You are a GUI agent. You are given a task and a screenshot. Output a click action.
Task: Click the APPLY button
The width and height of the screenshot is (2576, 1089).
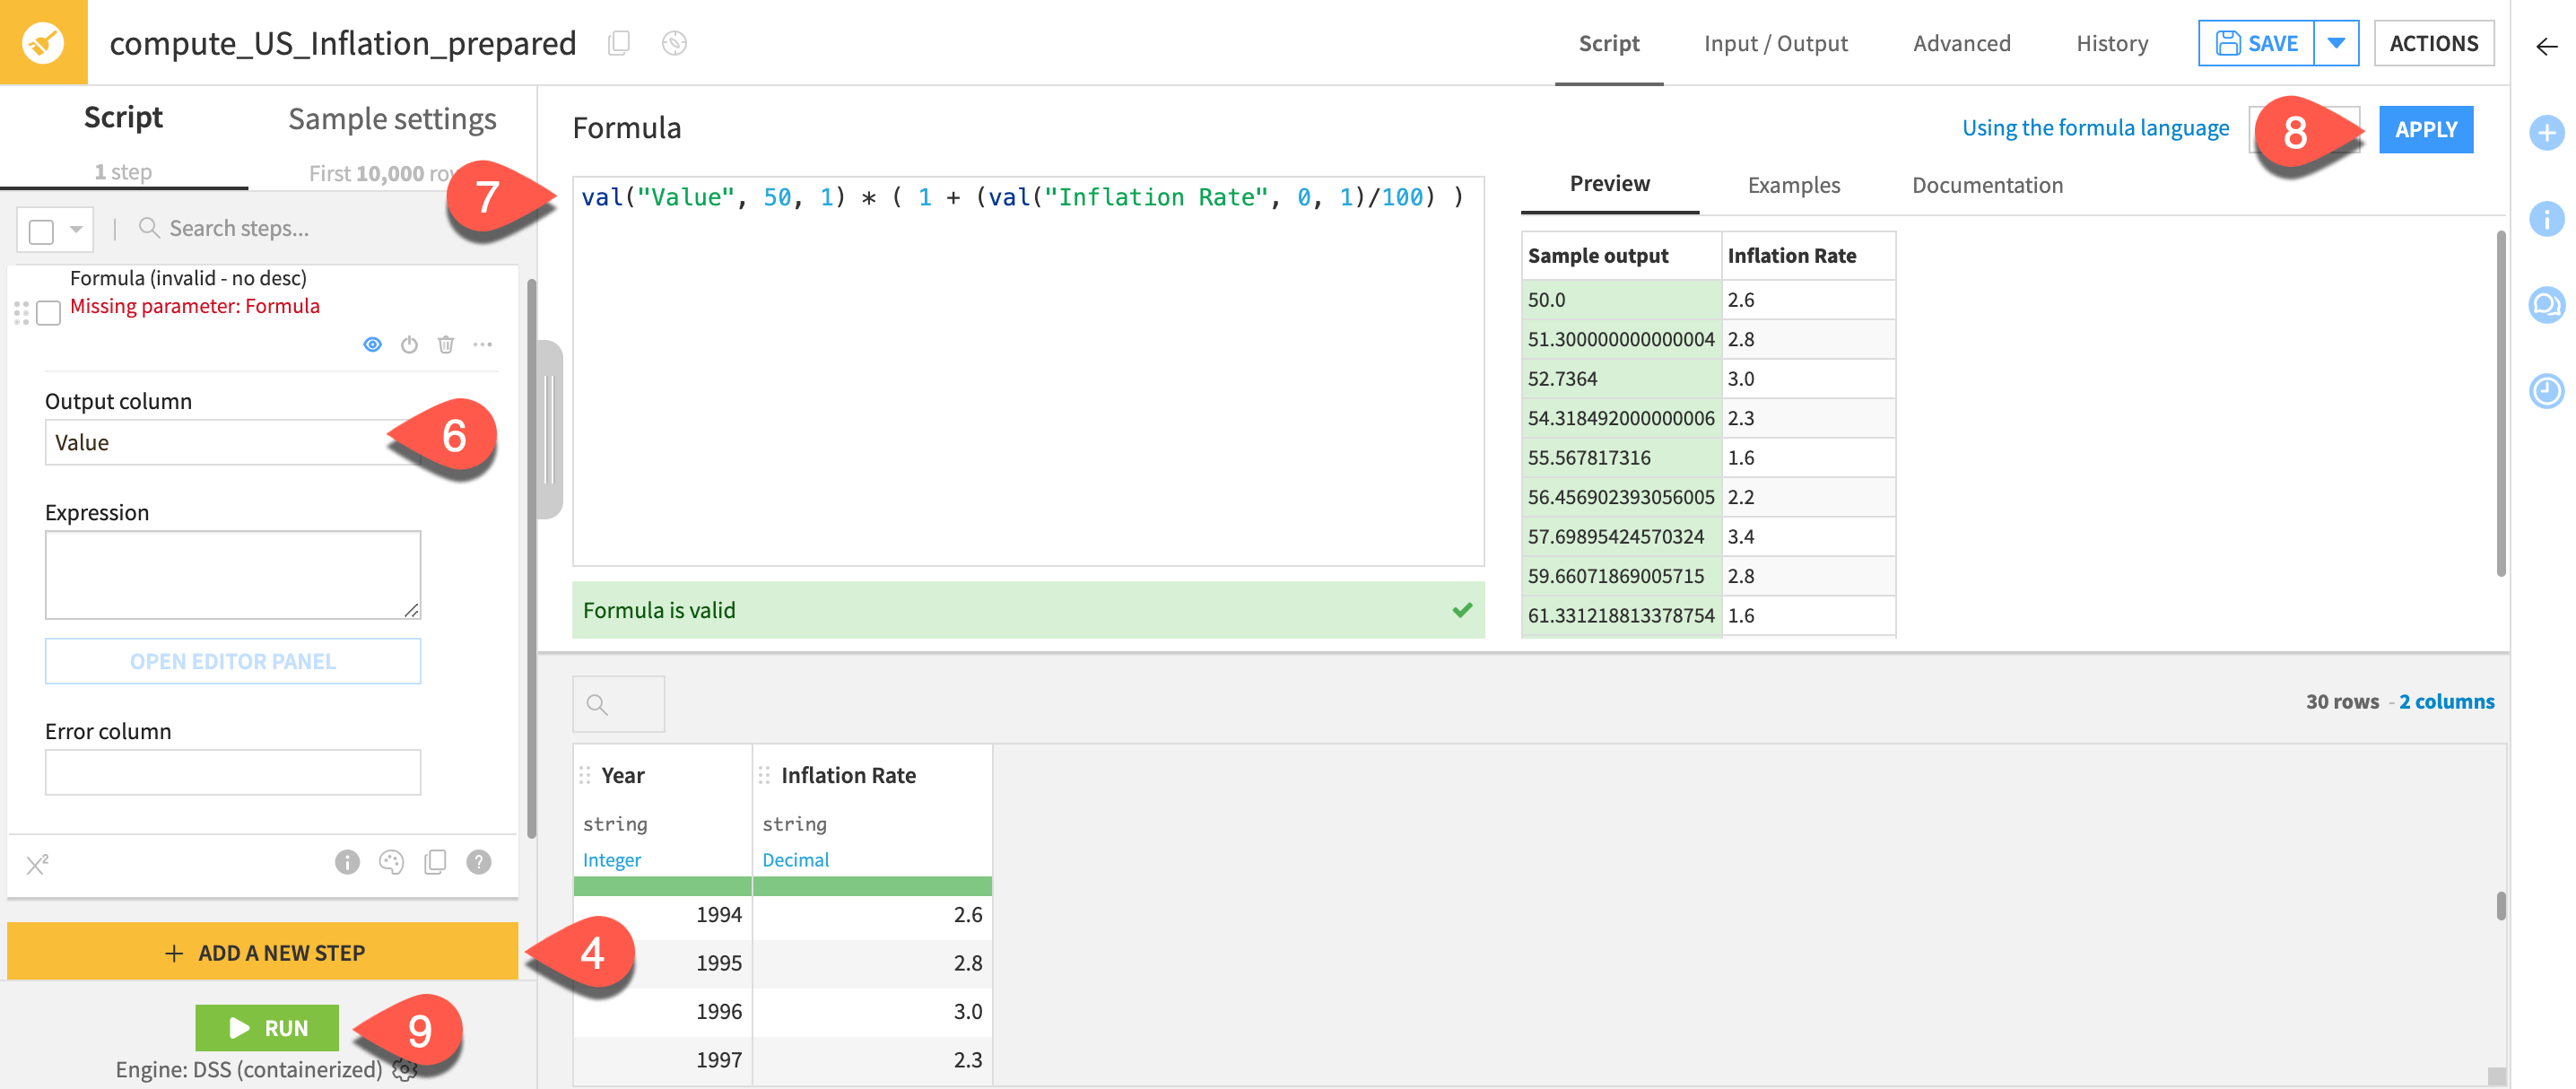click(2427, 128)
